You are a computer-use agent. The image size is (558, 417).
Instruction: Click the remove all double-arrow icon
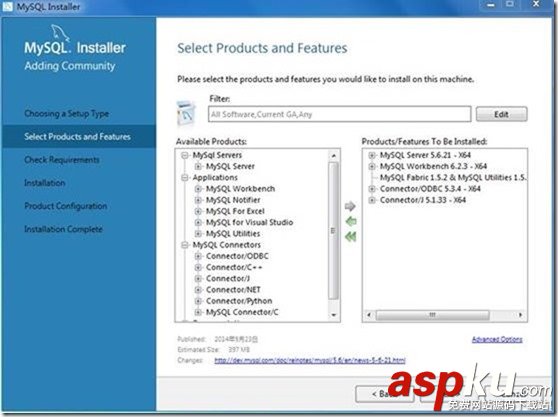[351, 237]
